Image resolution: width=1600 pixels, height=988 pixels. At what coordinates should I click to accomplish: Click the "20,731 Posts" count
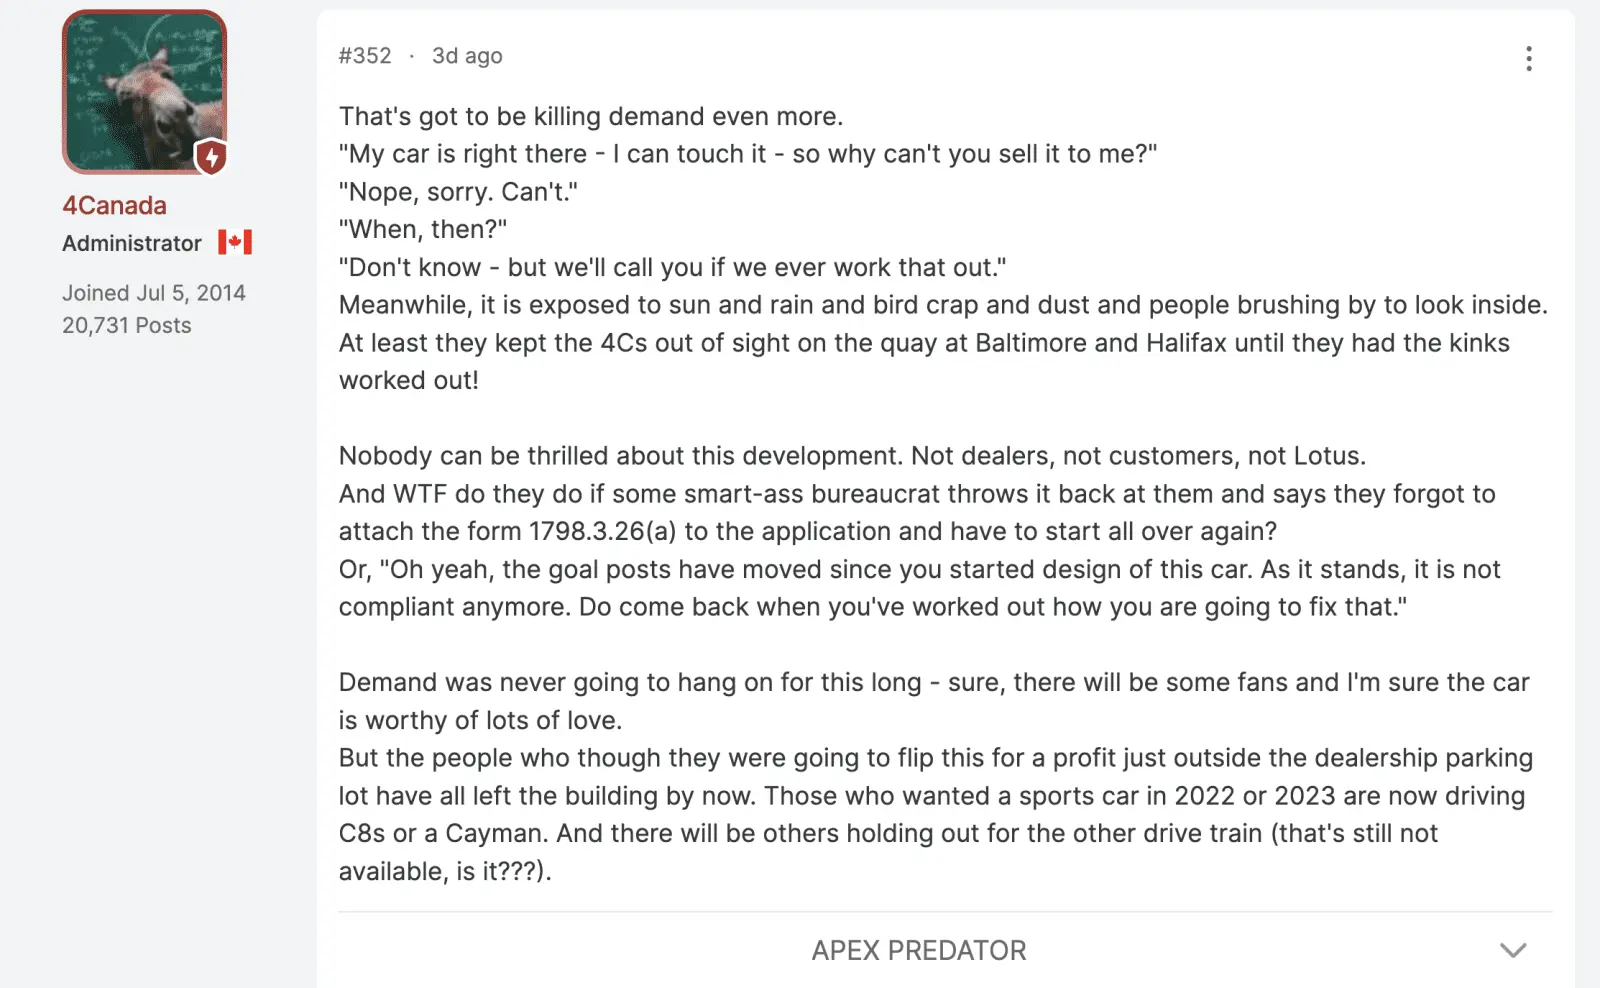click(127, 325)
